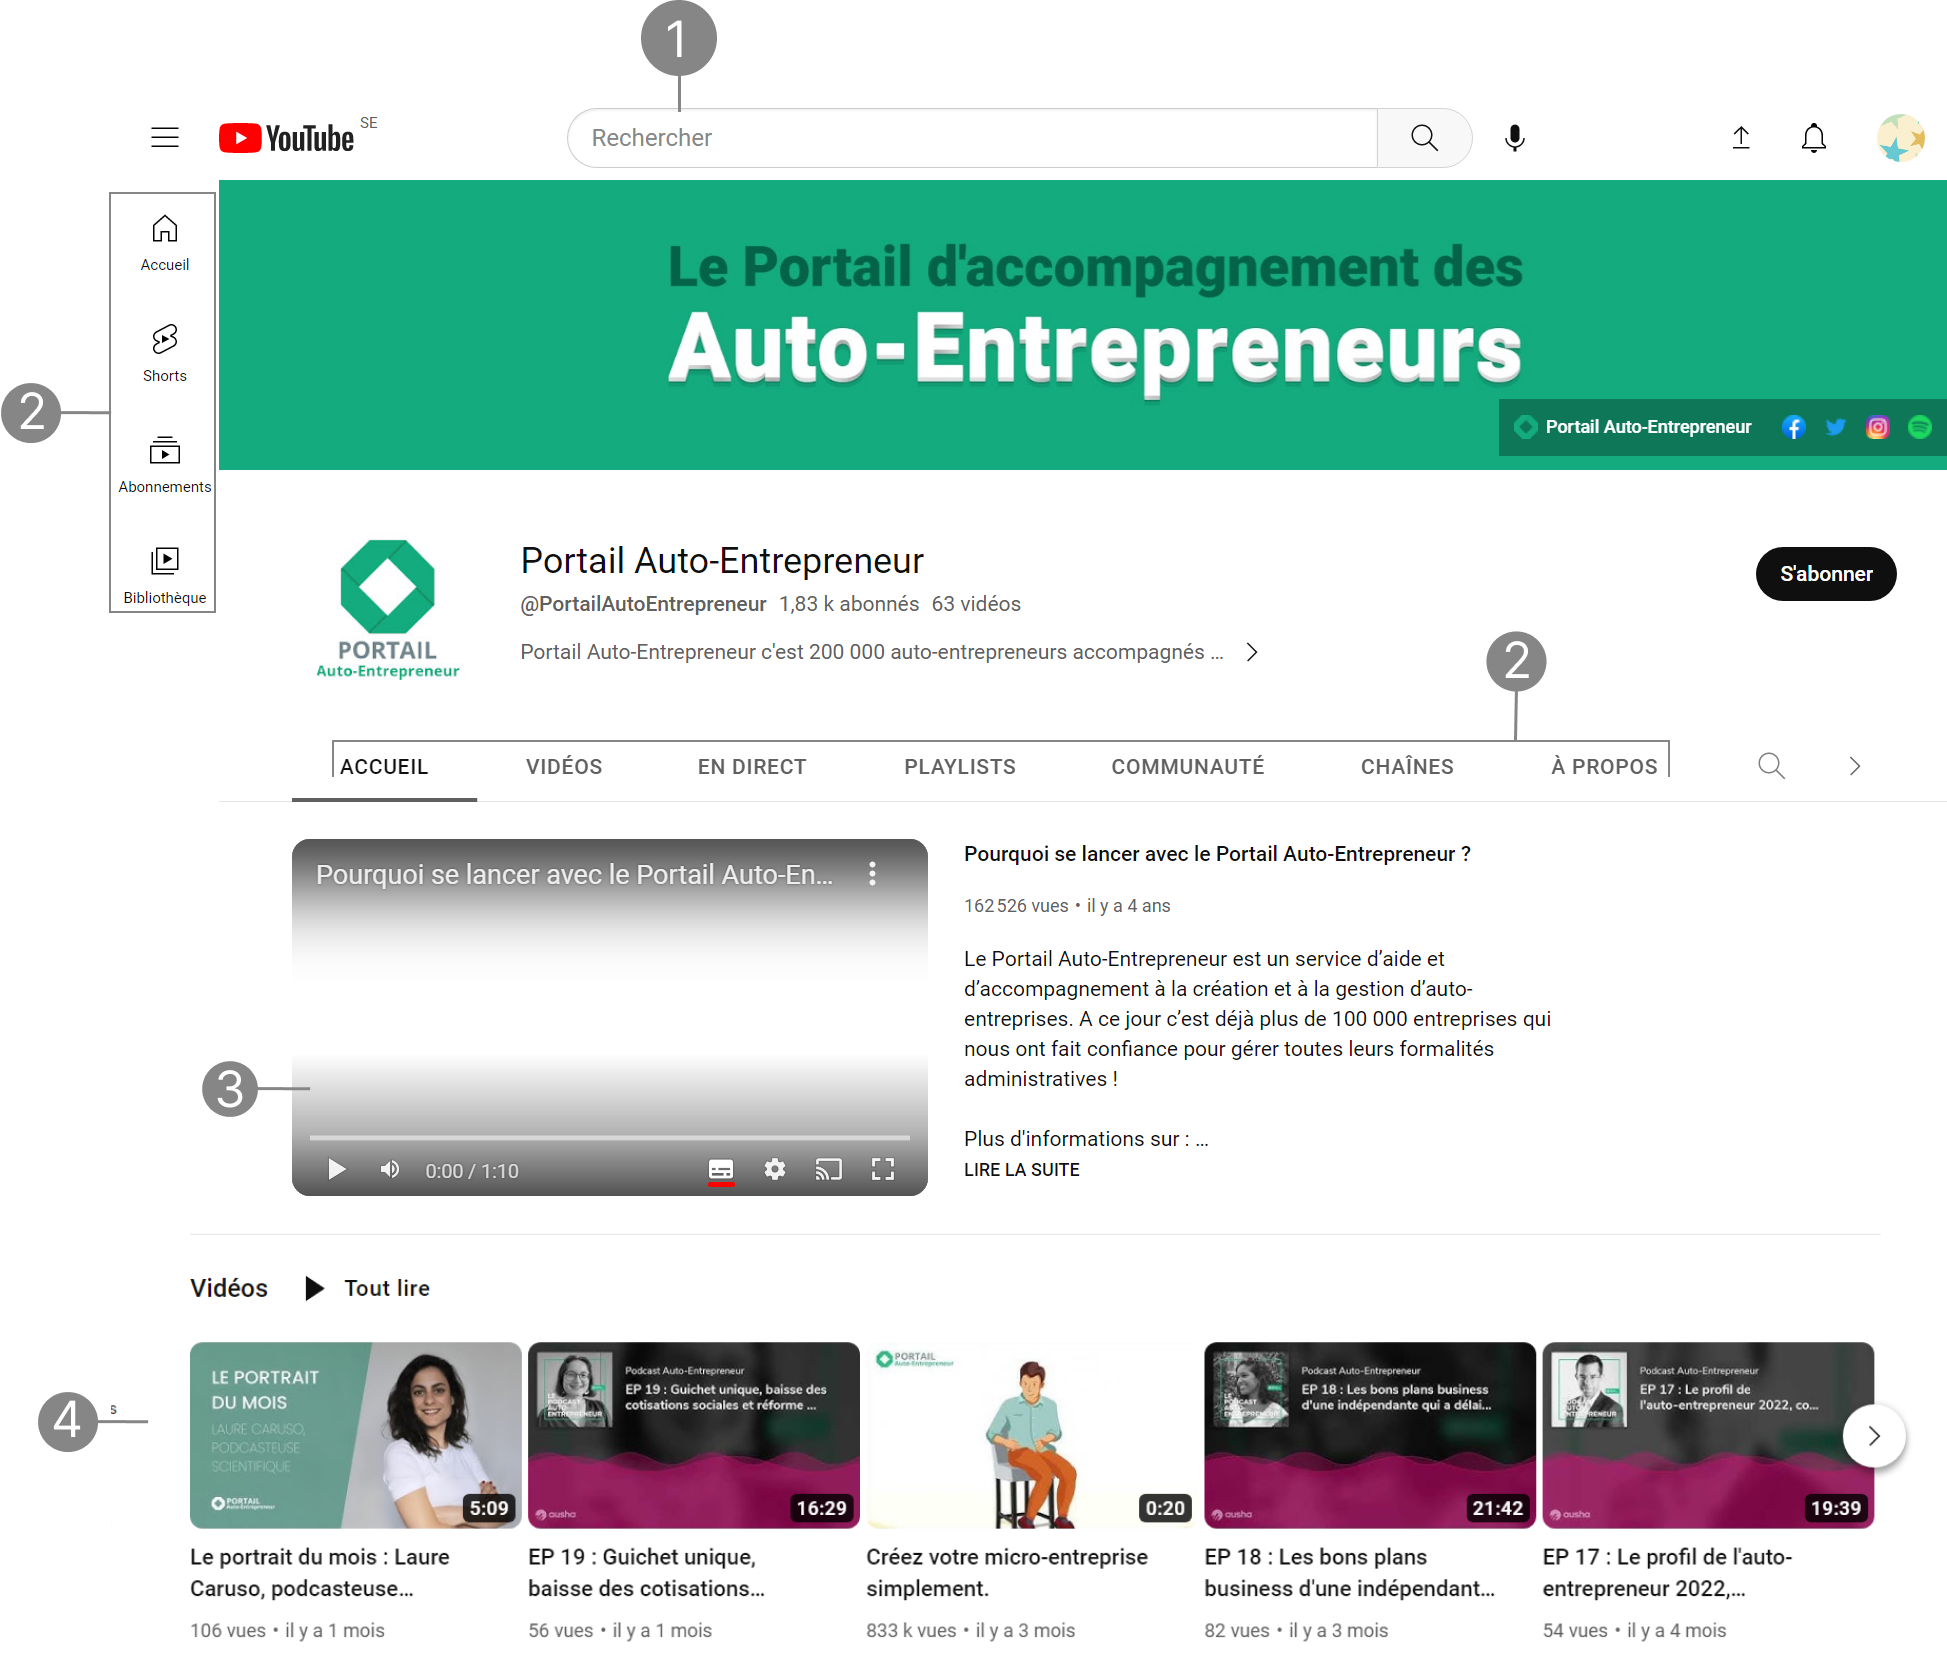Viewport: 1947px width, 1657px height.
Task: Select the ACCUEIL tab
Action: pyautogui.click(x=384, y=767)
